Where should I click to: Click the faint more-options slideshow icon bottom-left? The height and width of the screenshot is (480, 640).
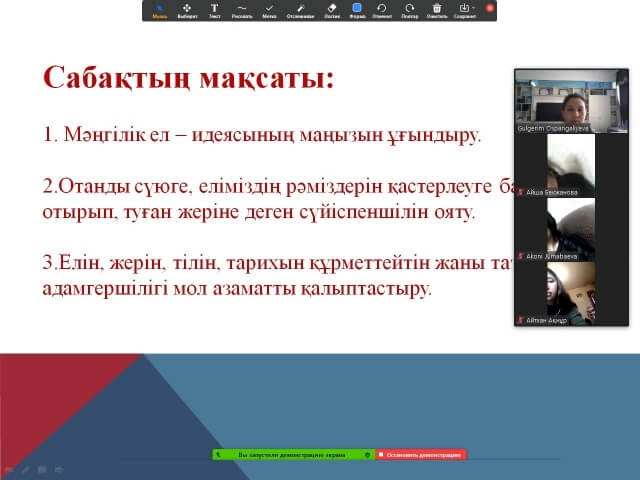pyautogui.click(x=59, y=469)
